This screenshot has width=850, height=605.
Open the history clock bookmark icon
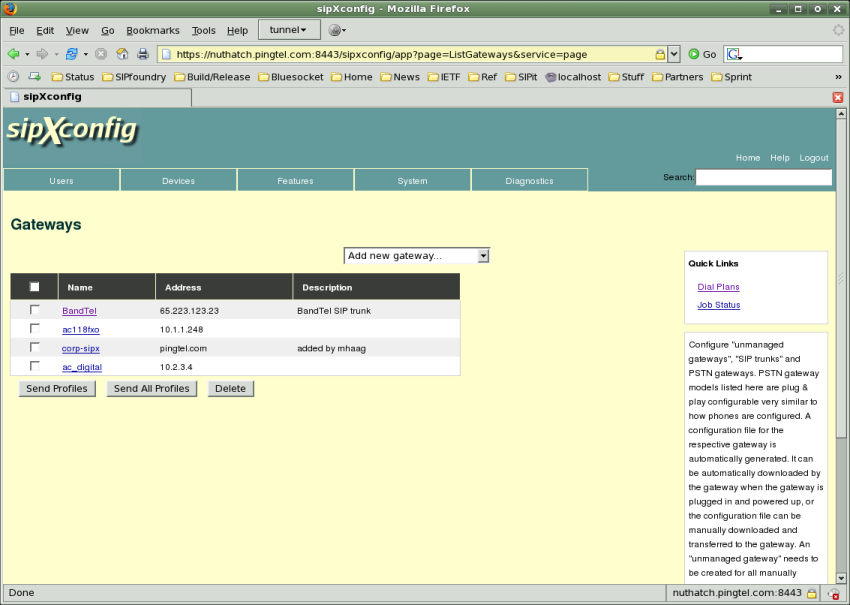pos(13,77)
